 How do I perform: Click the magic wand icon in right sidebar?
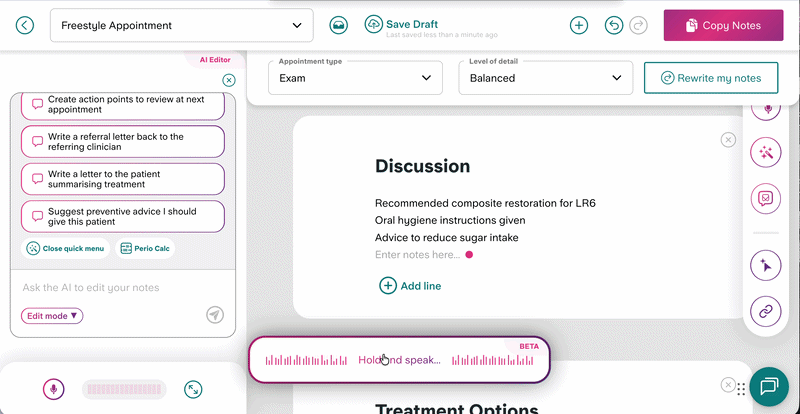[x=766, y=153]
